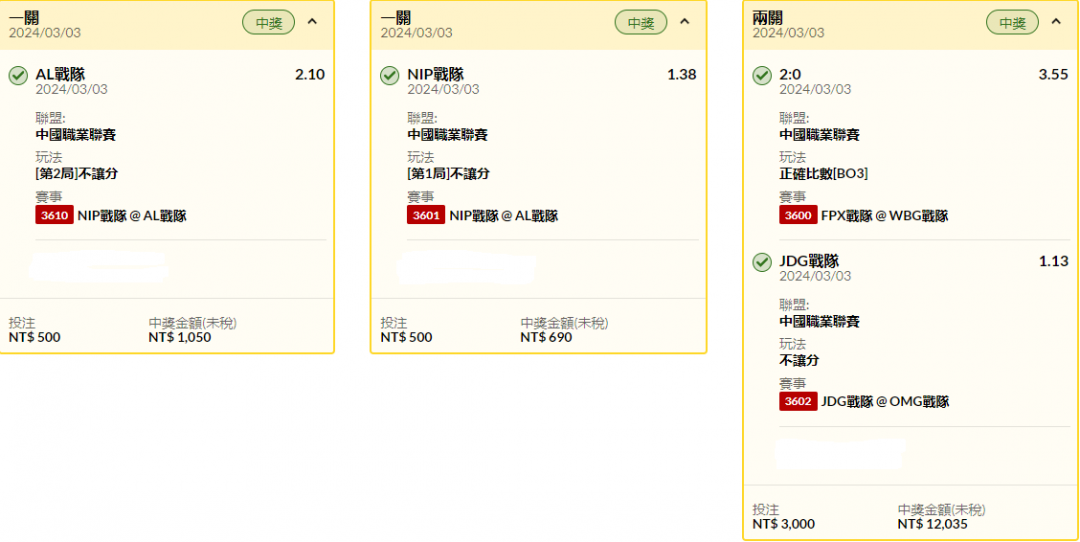Click 中獎 badge on the AL戰隊 ticket

269,23
